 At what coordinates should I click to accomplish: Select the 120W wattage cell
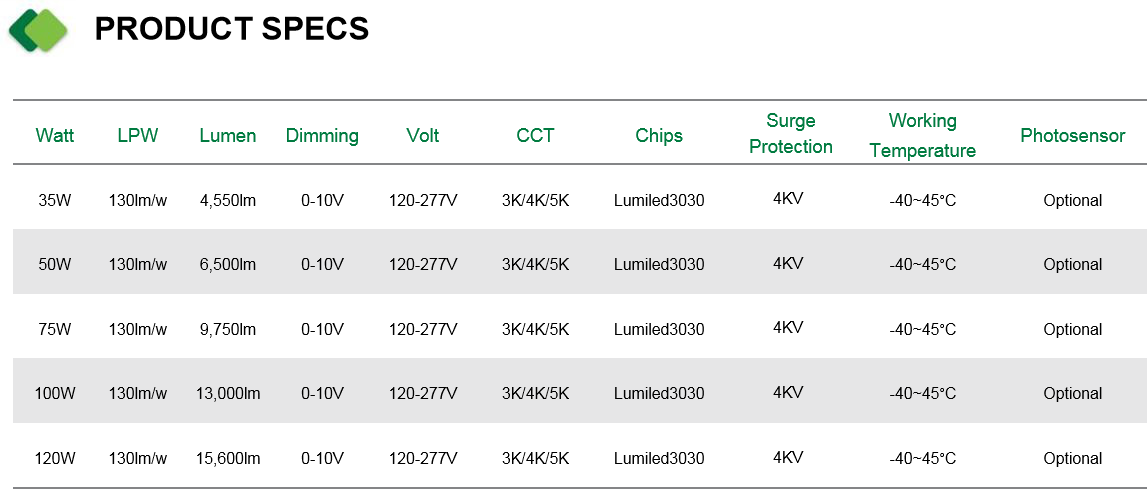pos(55,459)
